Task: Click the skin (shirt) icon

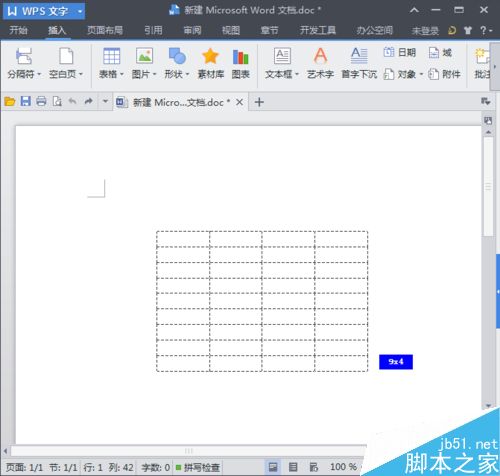Action: click(x=468, y=31)
